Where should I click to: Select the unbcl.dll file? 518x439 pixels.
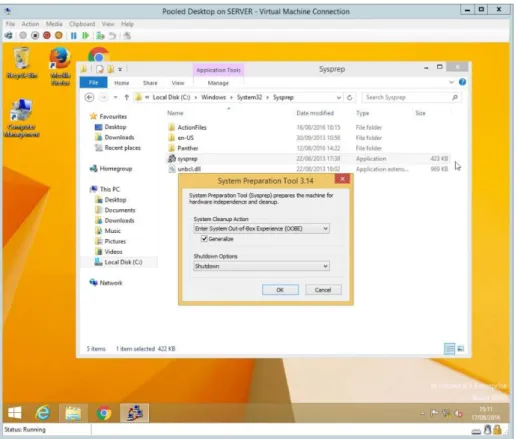tap(189, 169)
